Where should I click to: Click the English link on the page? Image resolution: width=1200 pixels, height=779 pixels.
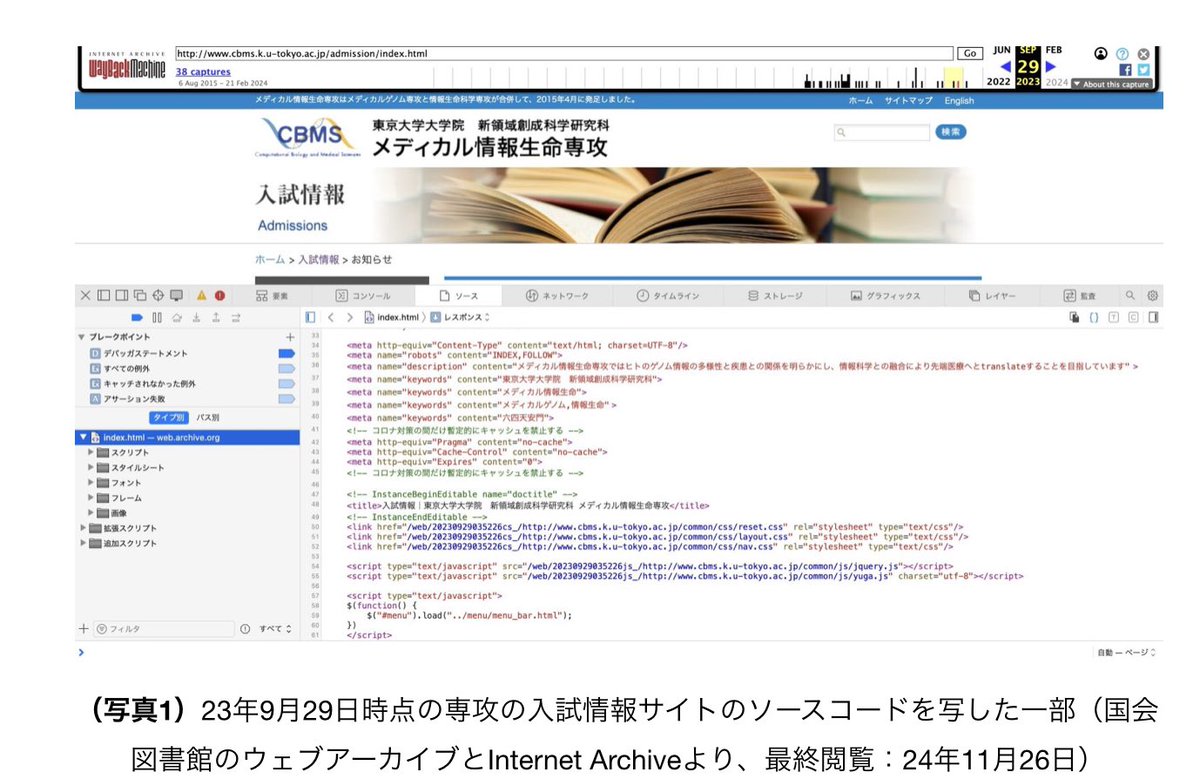pyautogui.click(x=958, y=101)
